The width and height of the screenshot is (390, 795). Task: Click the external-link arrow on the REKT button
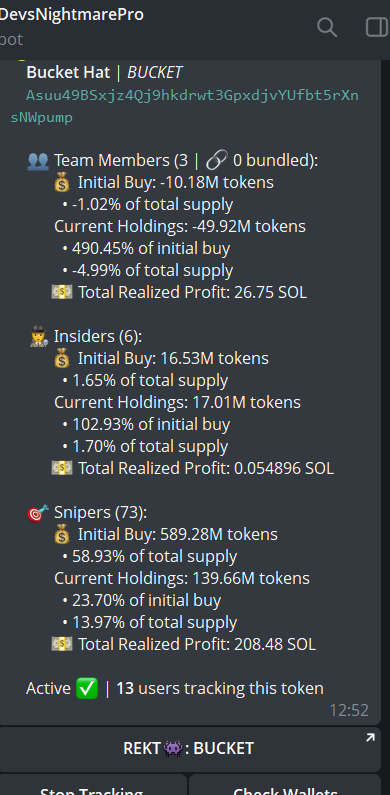tap(370, 738)
